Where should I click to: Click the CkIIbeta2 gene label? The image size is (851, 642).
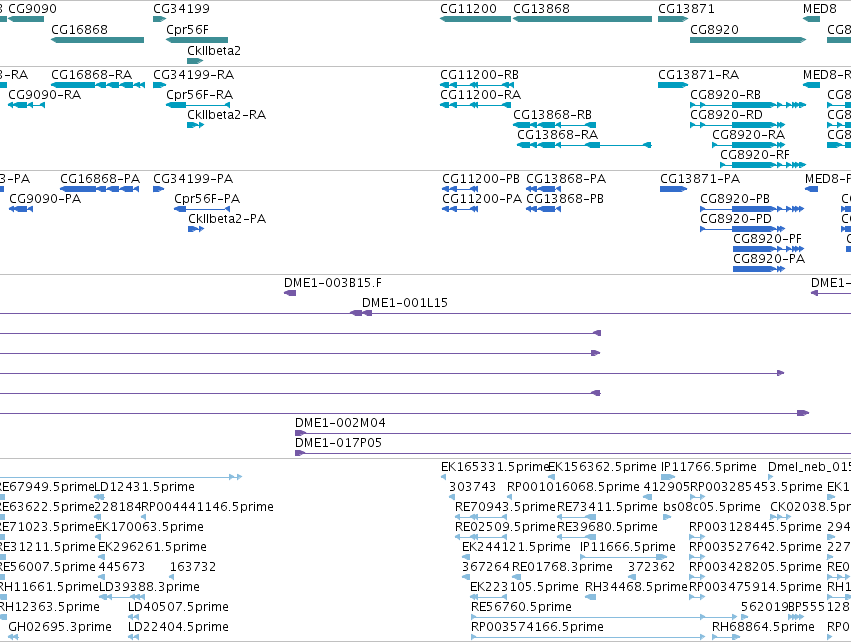[214, 50]
